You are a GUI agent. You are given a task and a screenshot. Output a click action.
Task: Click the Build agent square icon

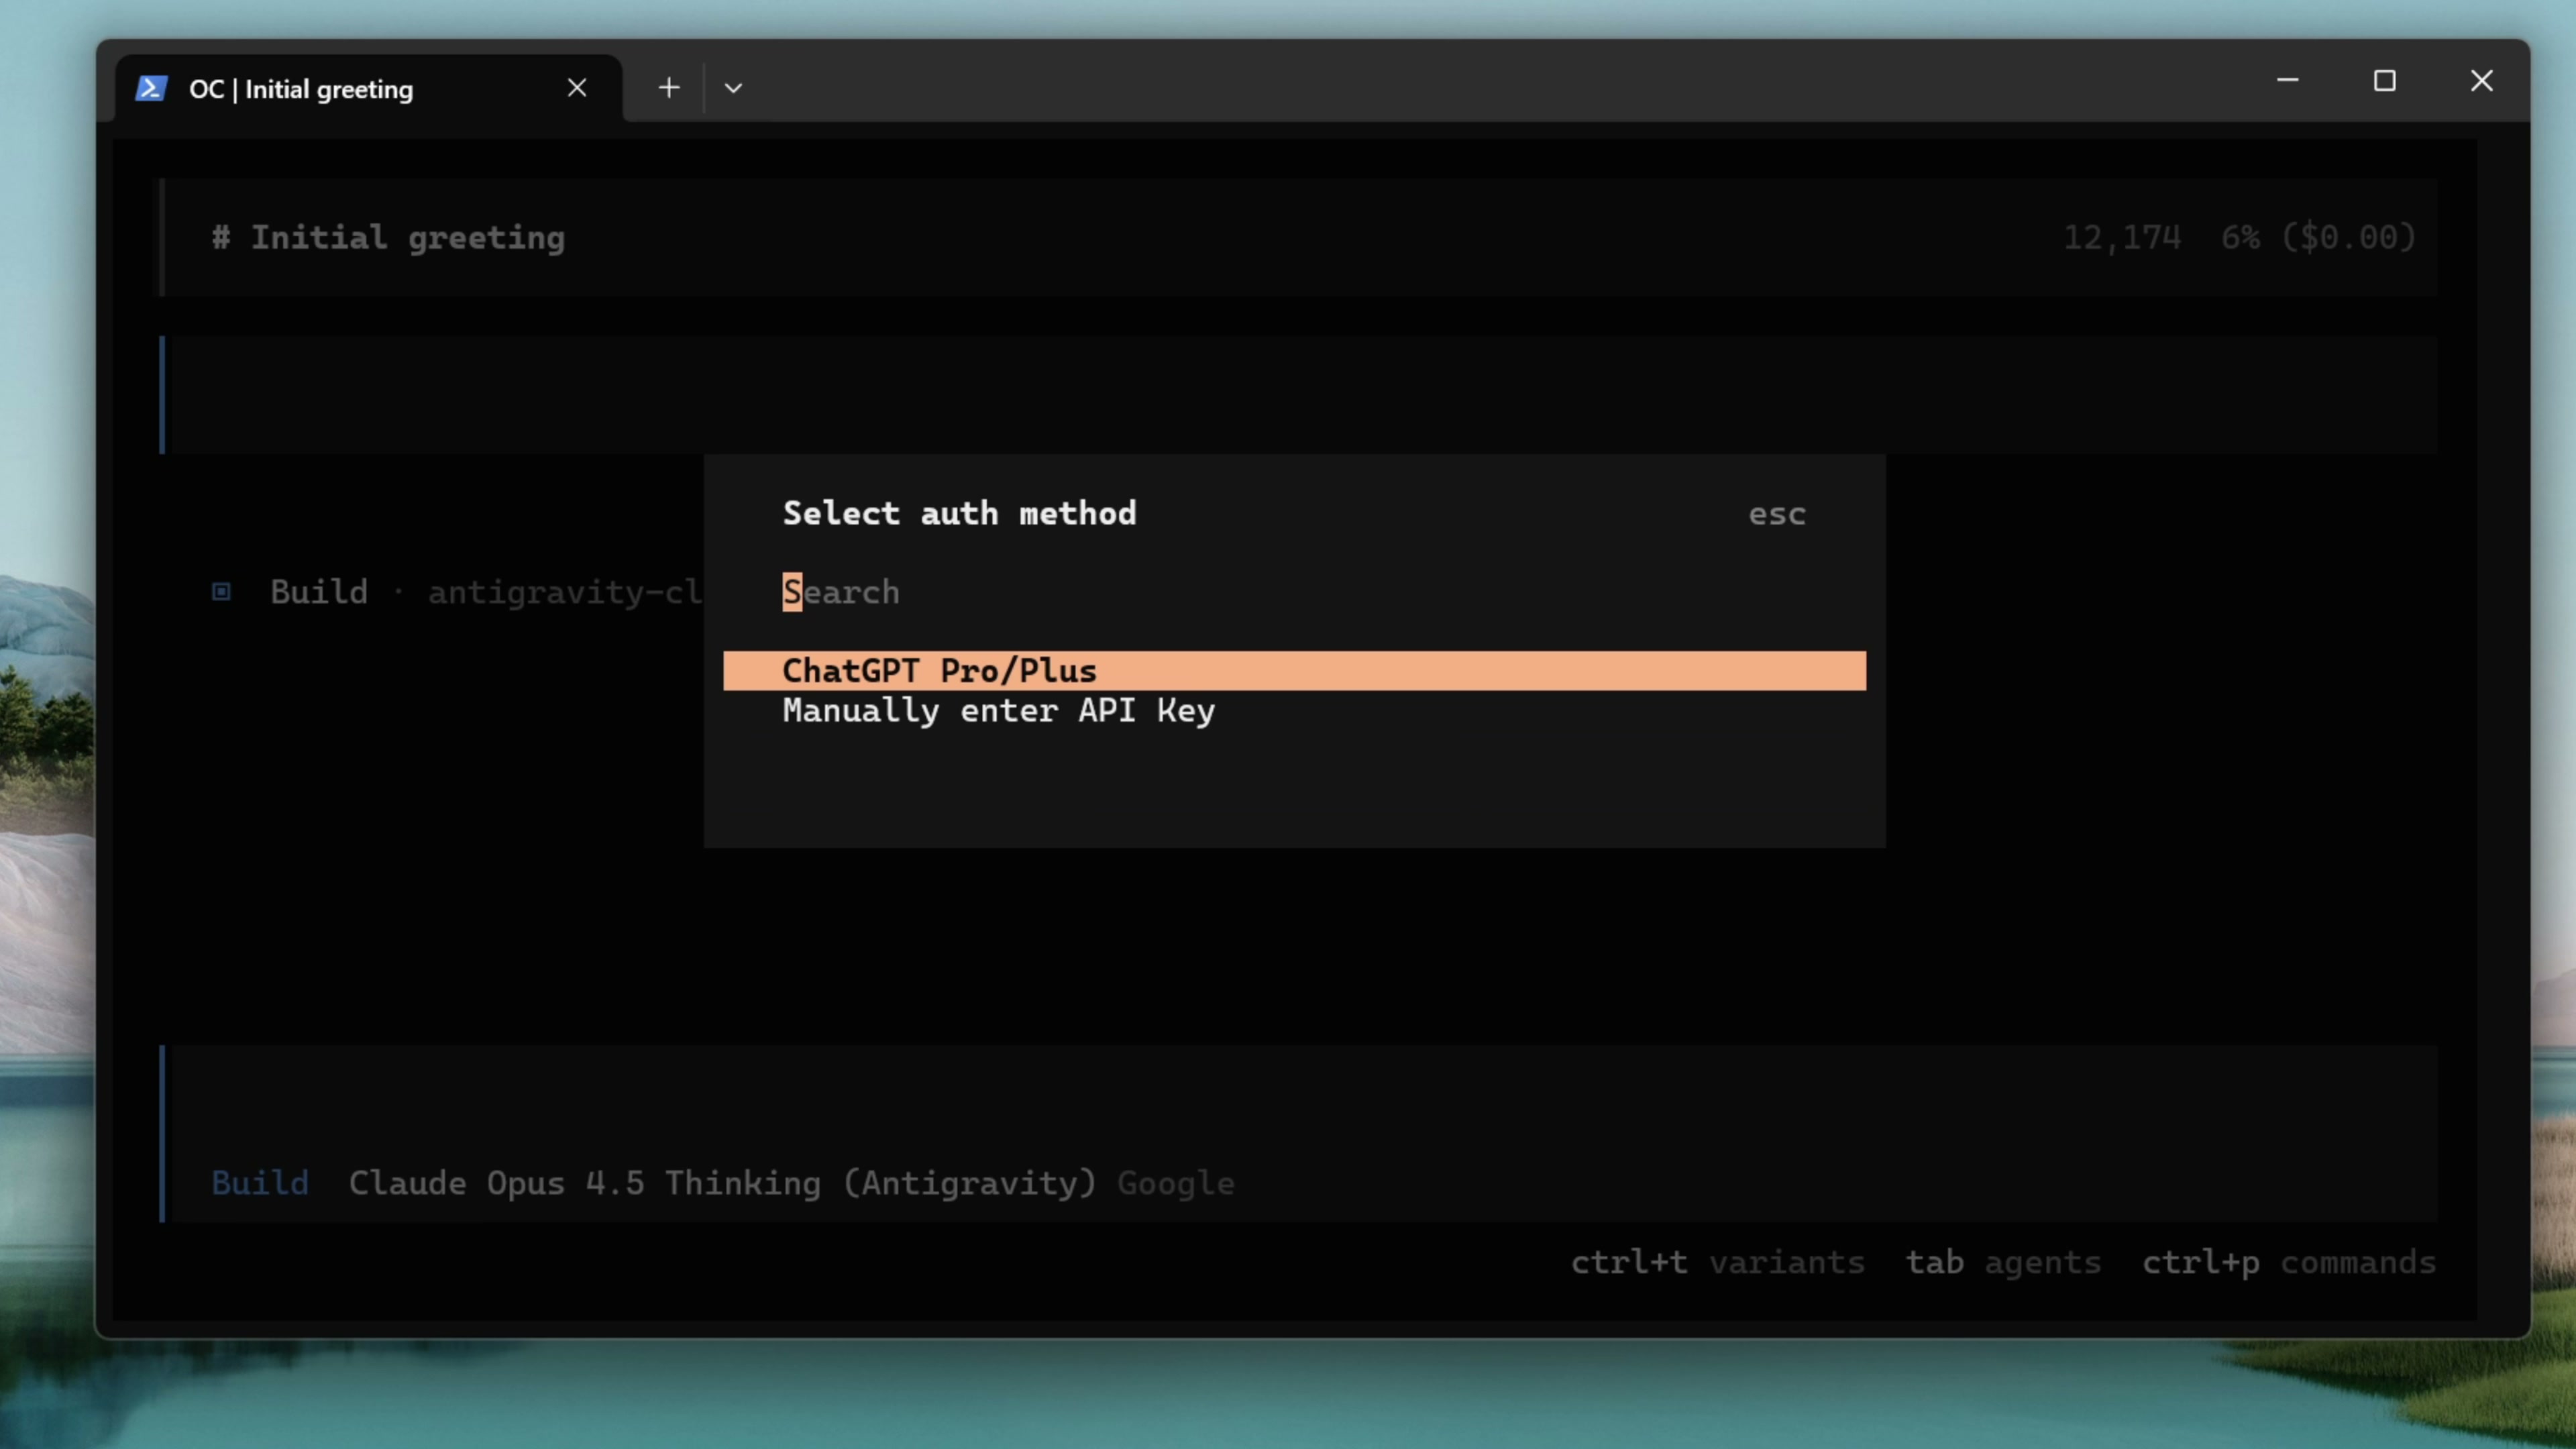tap(221, 592)
